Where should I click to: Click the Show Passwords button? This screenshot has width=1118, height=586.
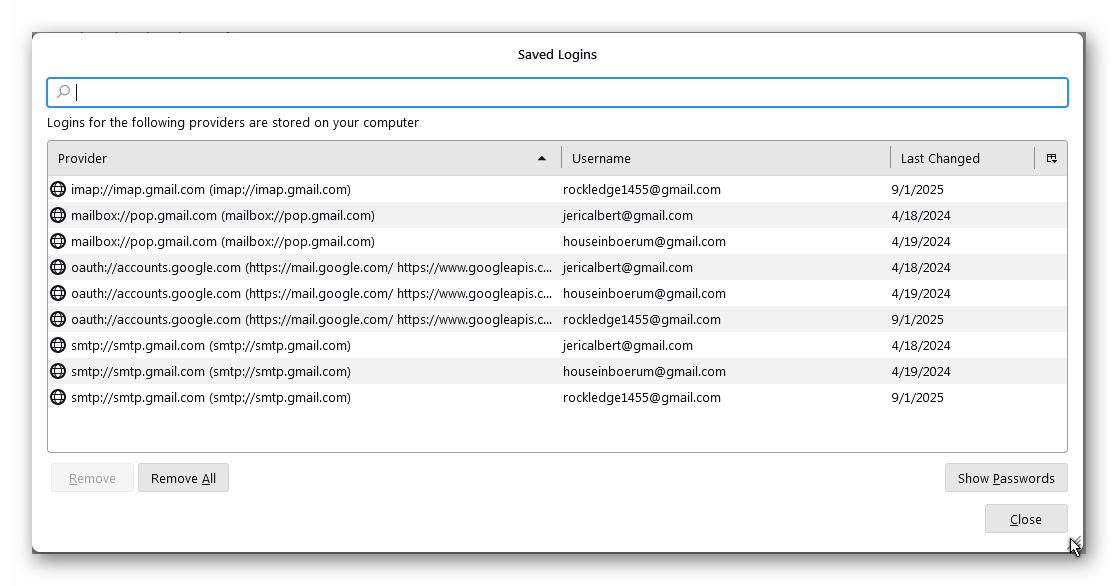[x=1005, y=478]
